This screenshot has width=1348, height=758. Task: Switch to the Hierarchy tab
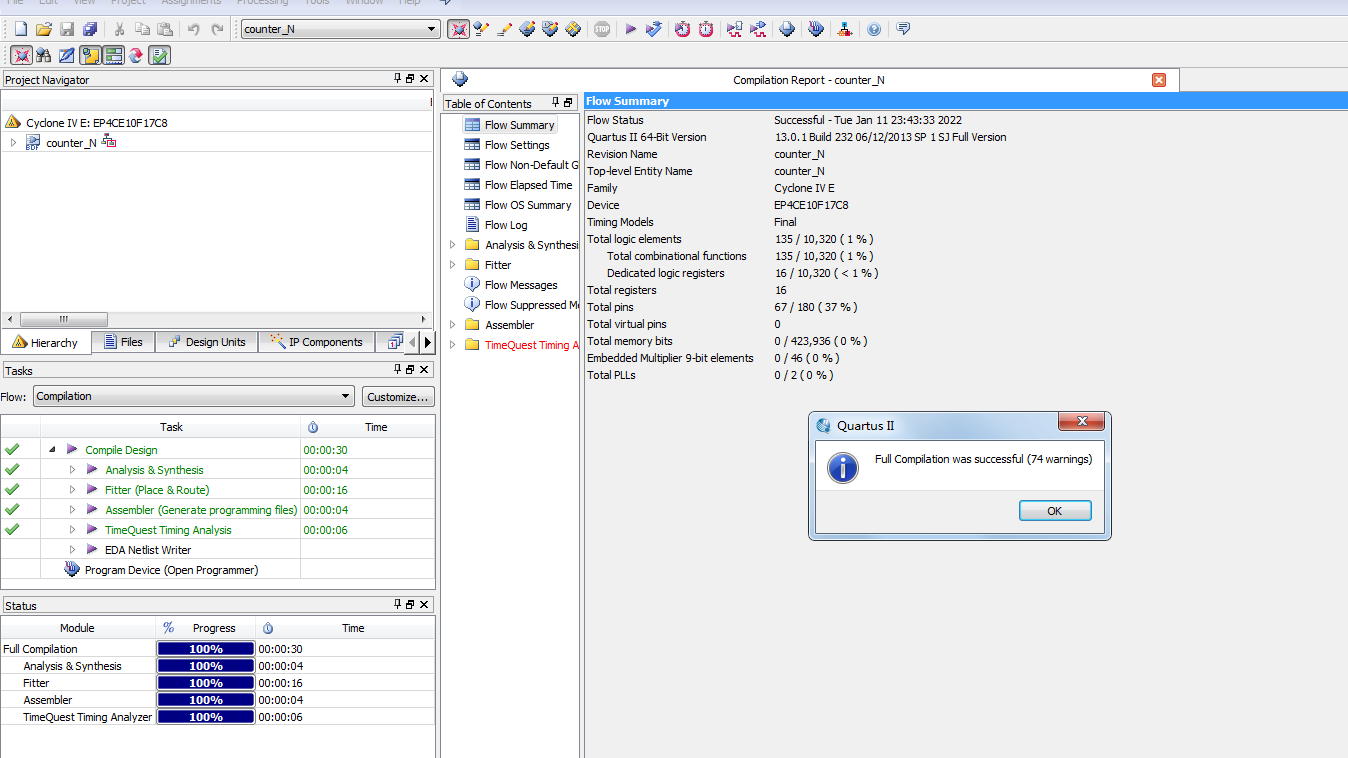(46, 342)
